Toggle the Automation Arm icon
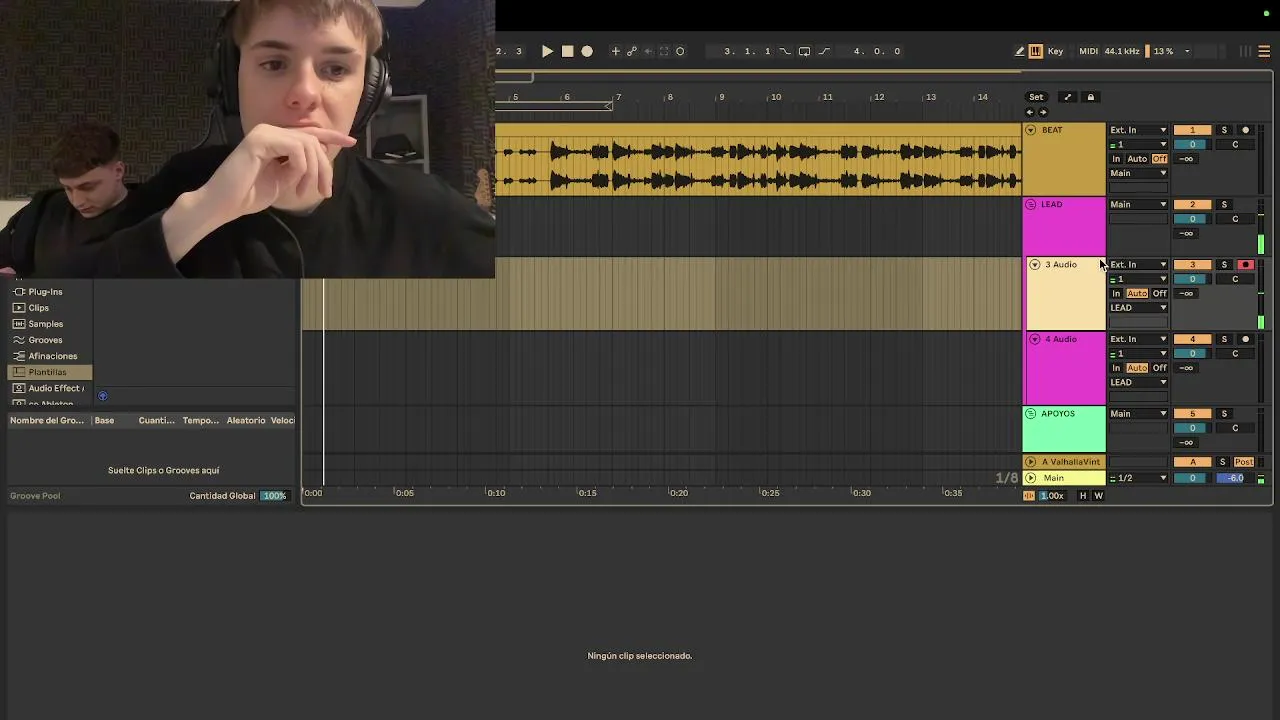Image resolution: width=1280 pixels, height=720 pixels. pyautogui.click(x=631, y=51)
